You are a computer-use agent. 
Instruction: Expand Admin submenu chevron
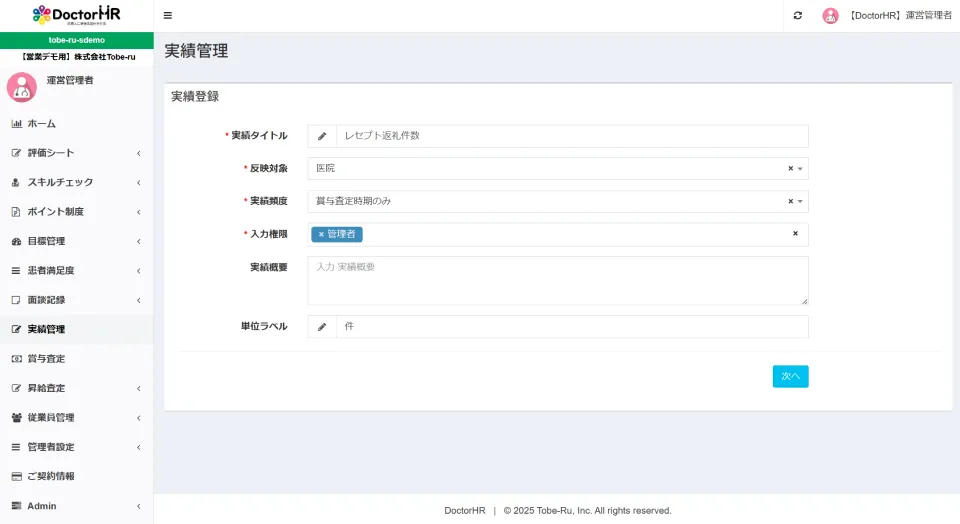139,506
